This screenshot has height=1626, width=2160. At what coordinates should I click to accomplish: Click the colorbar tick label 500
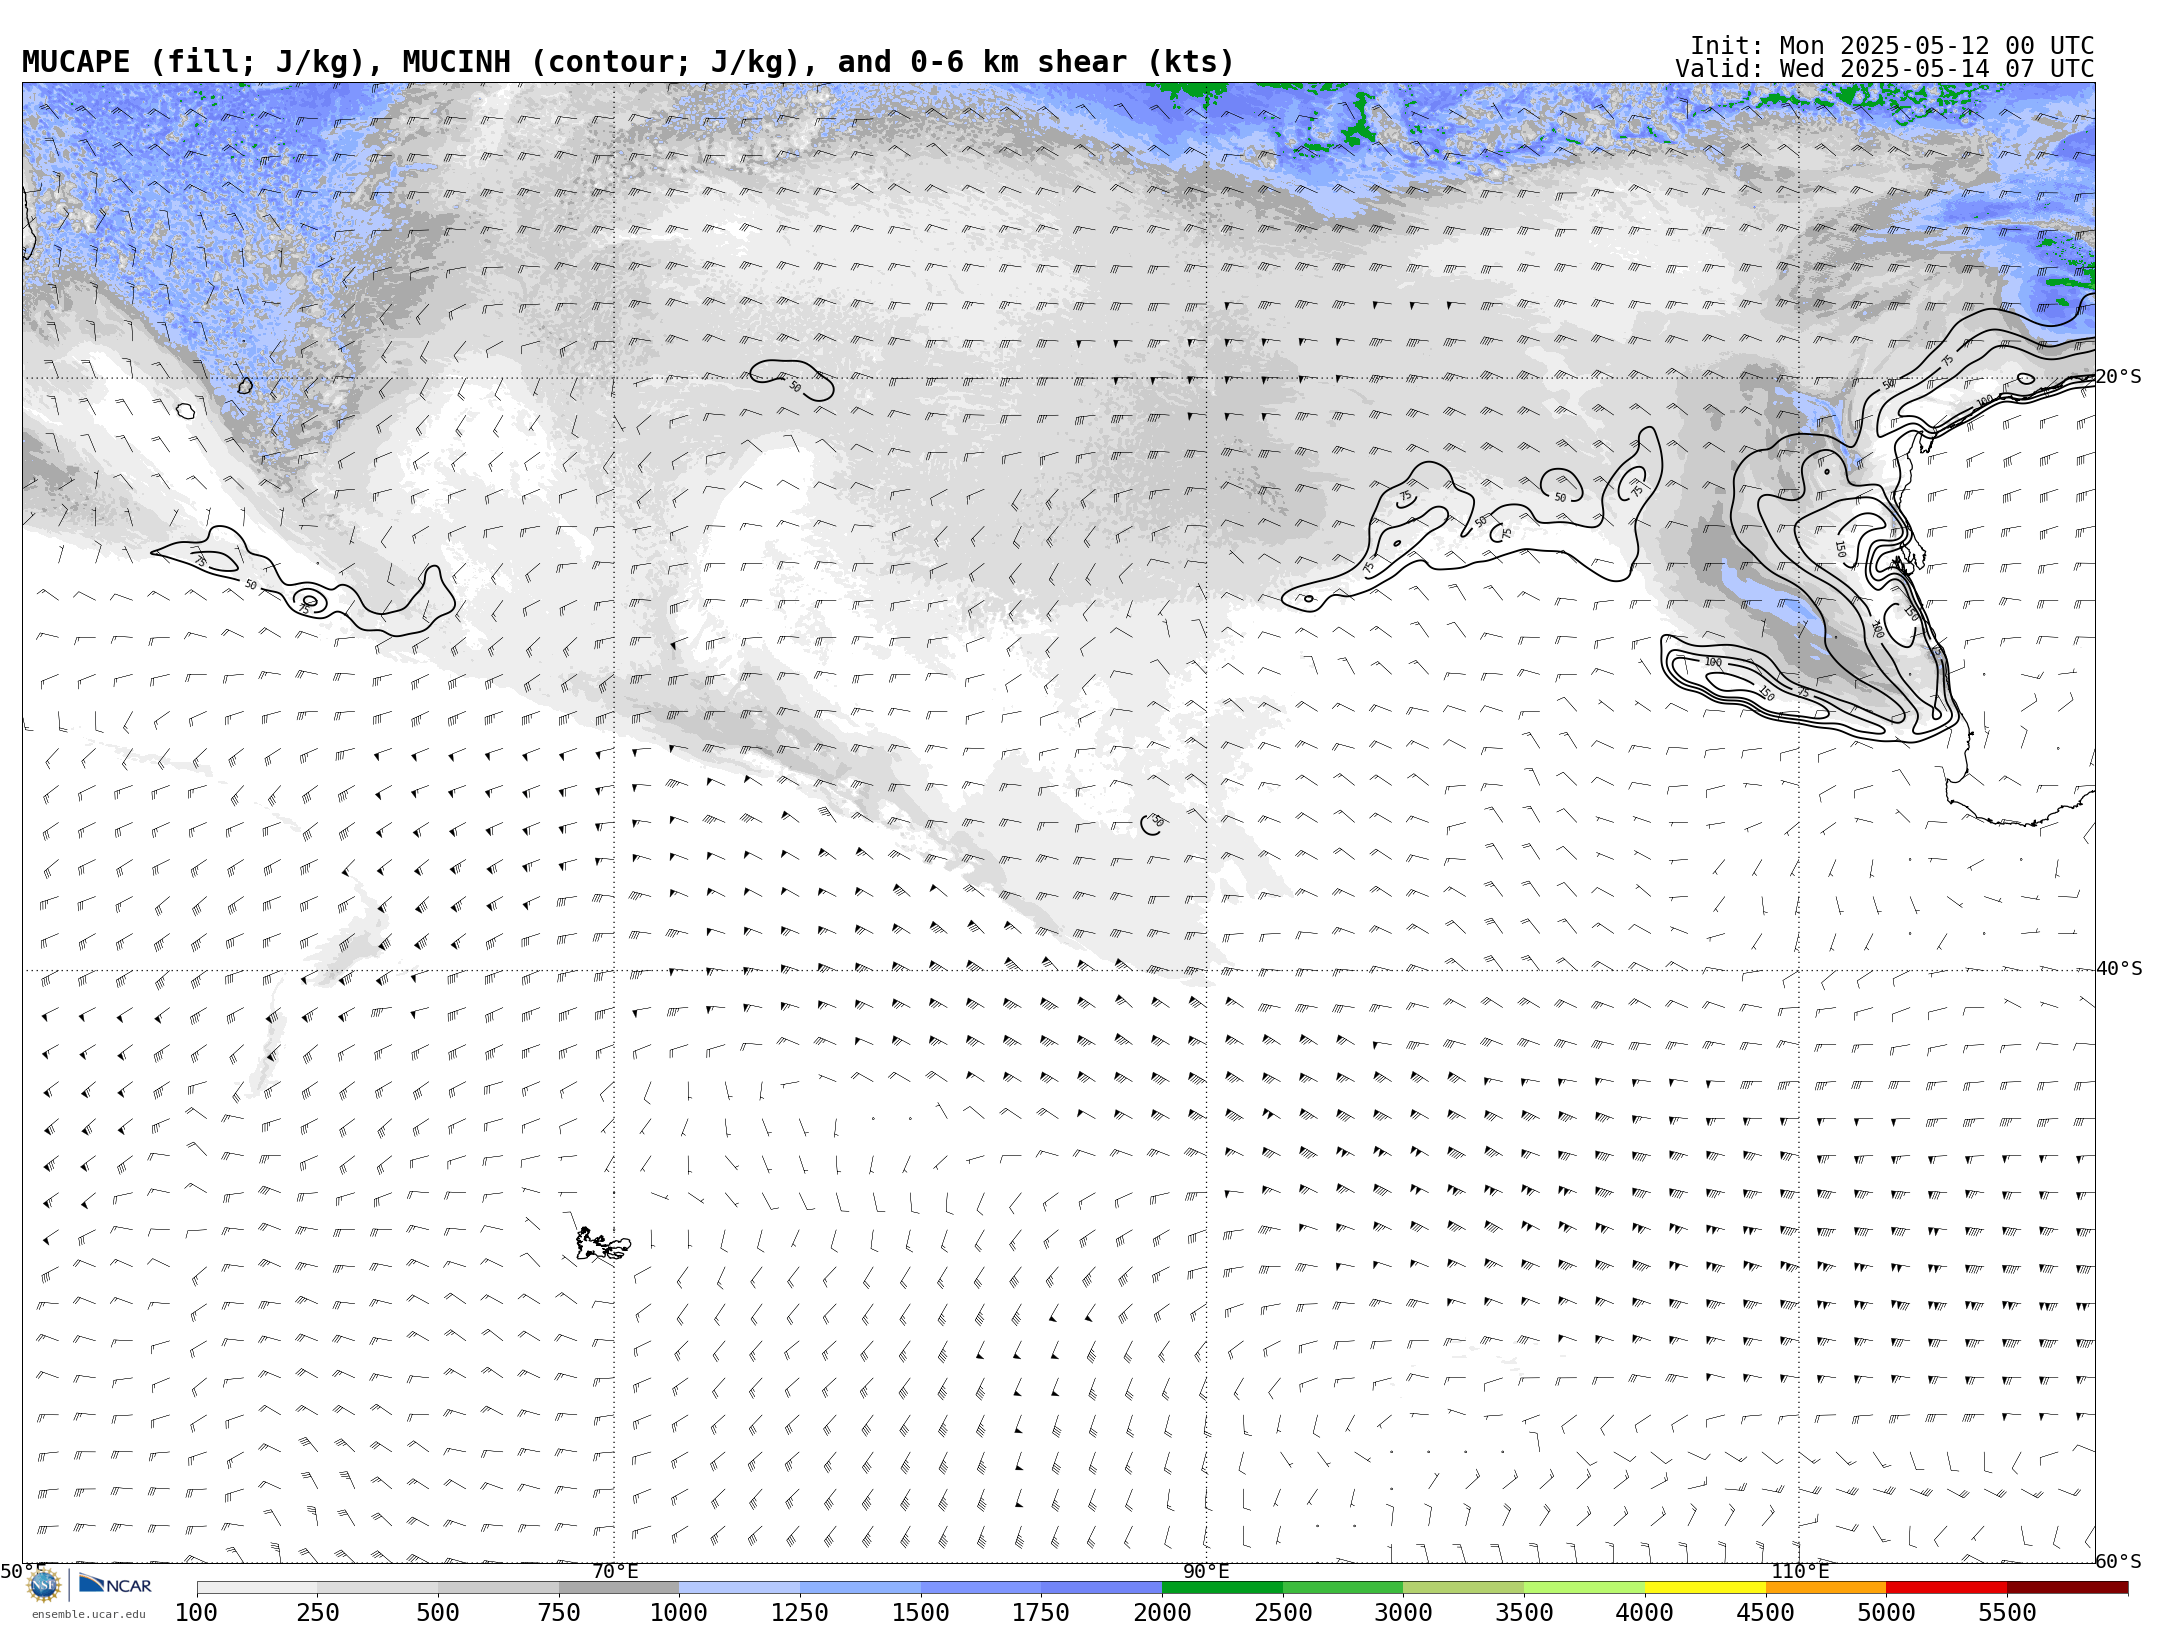438,1613
